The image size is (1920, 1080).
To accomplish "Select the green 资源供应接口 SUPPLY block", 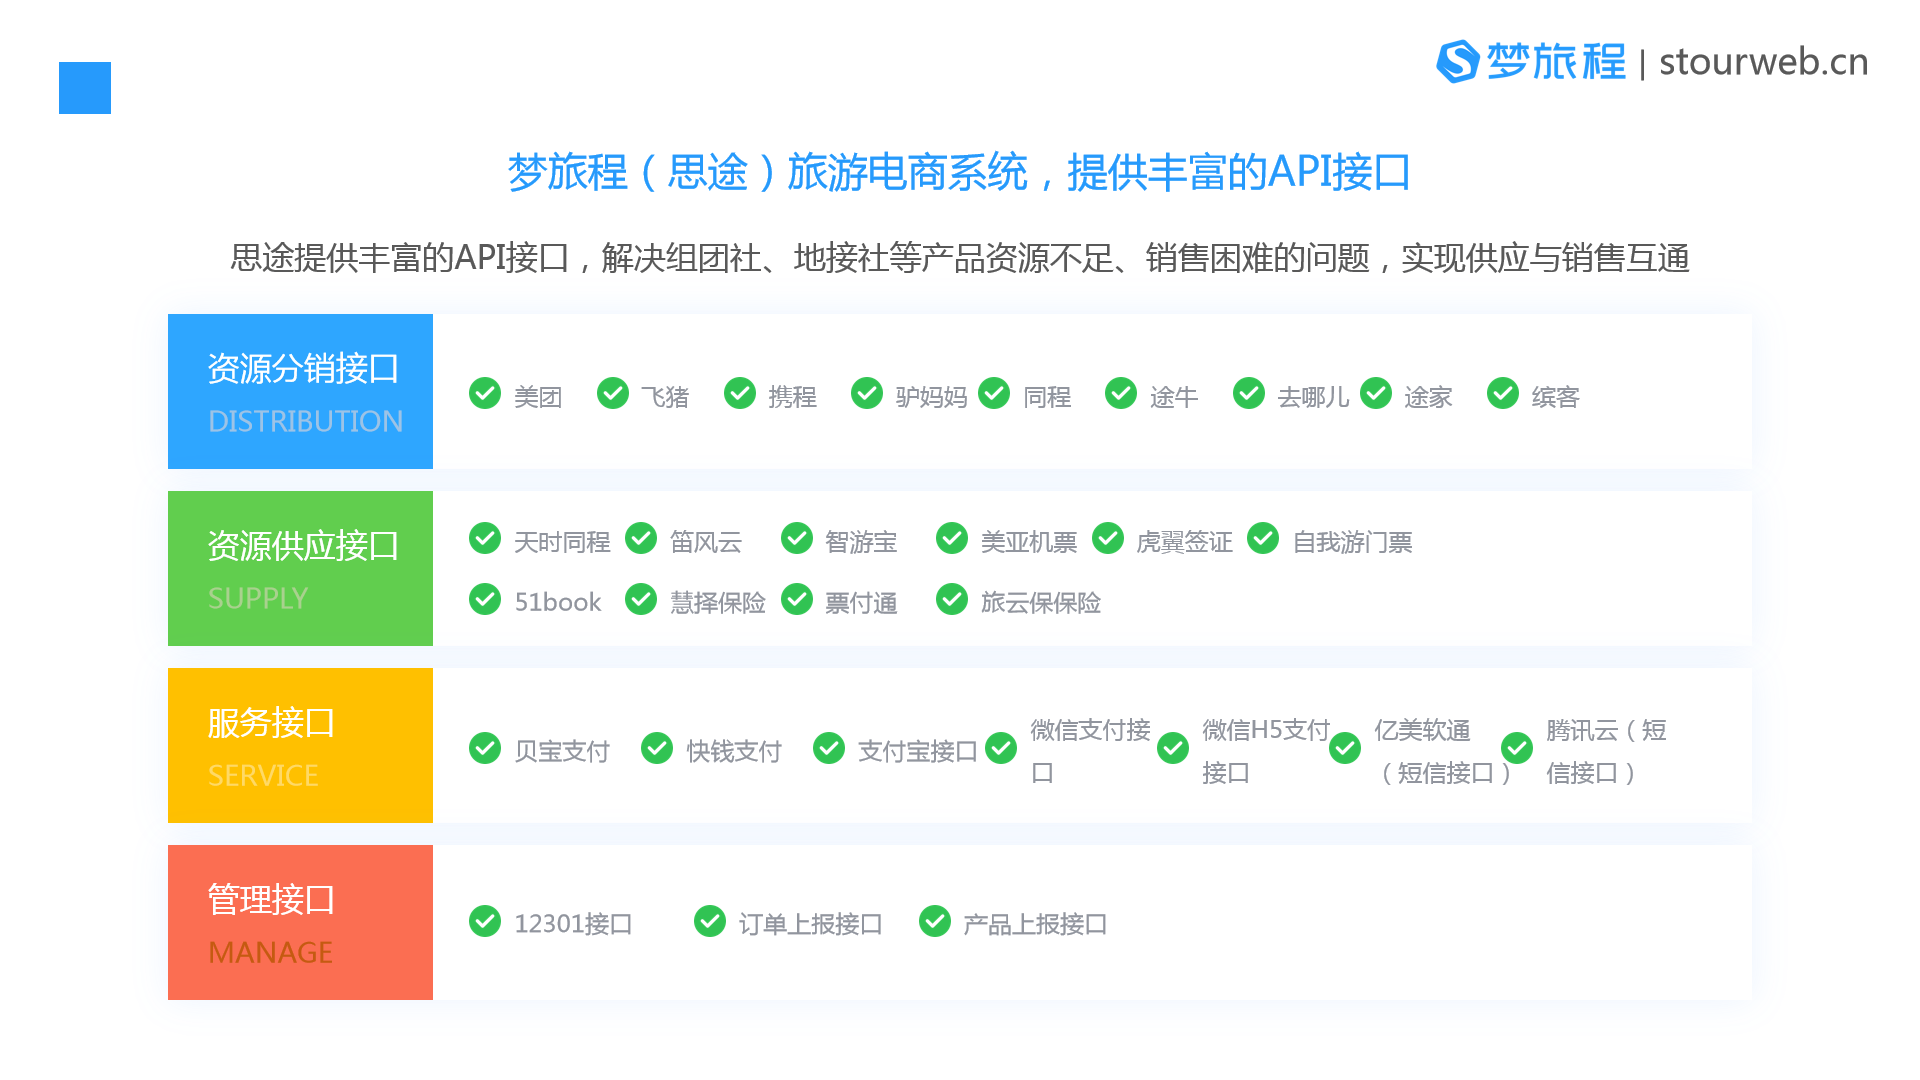I will point(300,568).
